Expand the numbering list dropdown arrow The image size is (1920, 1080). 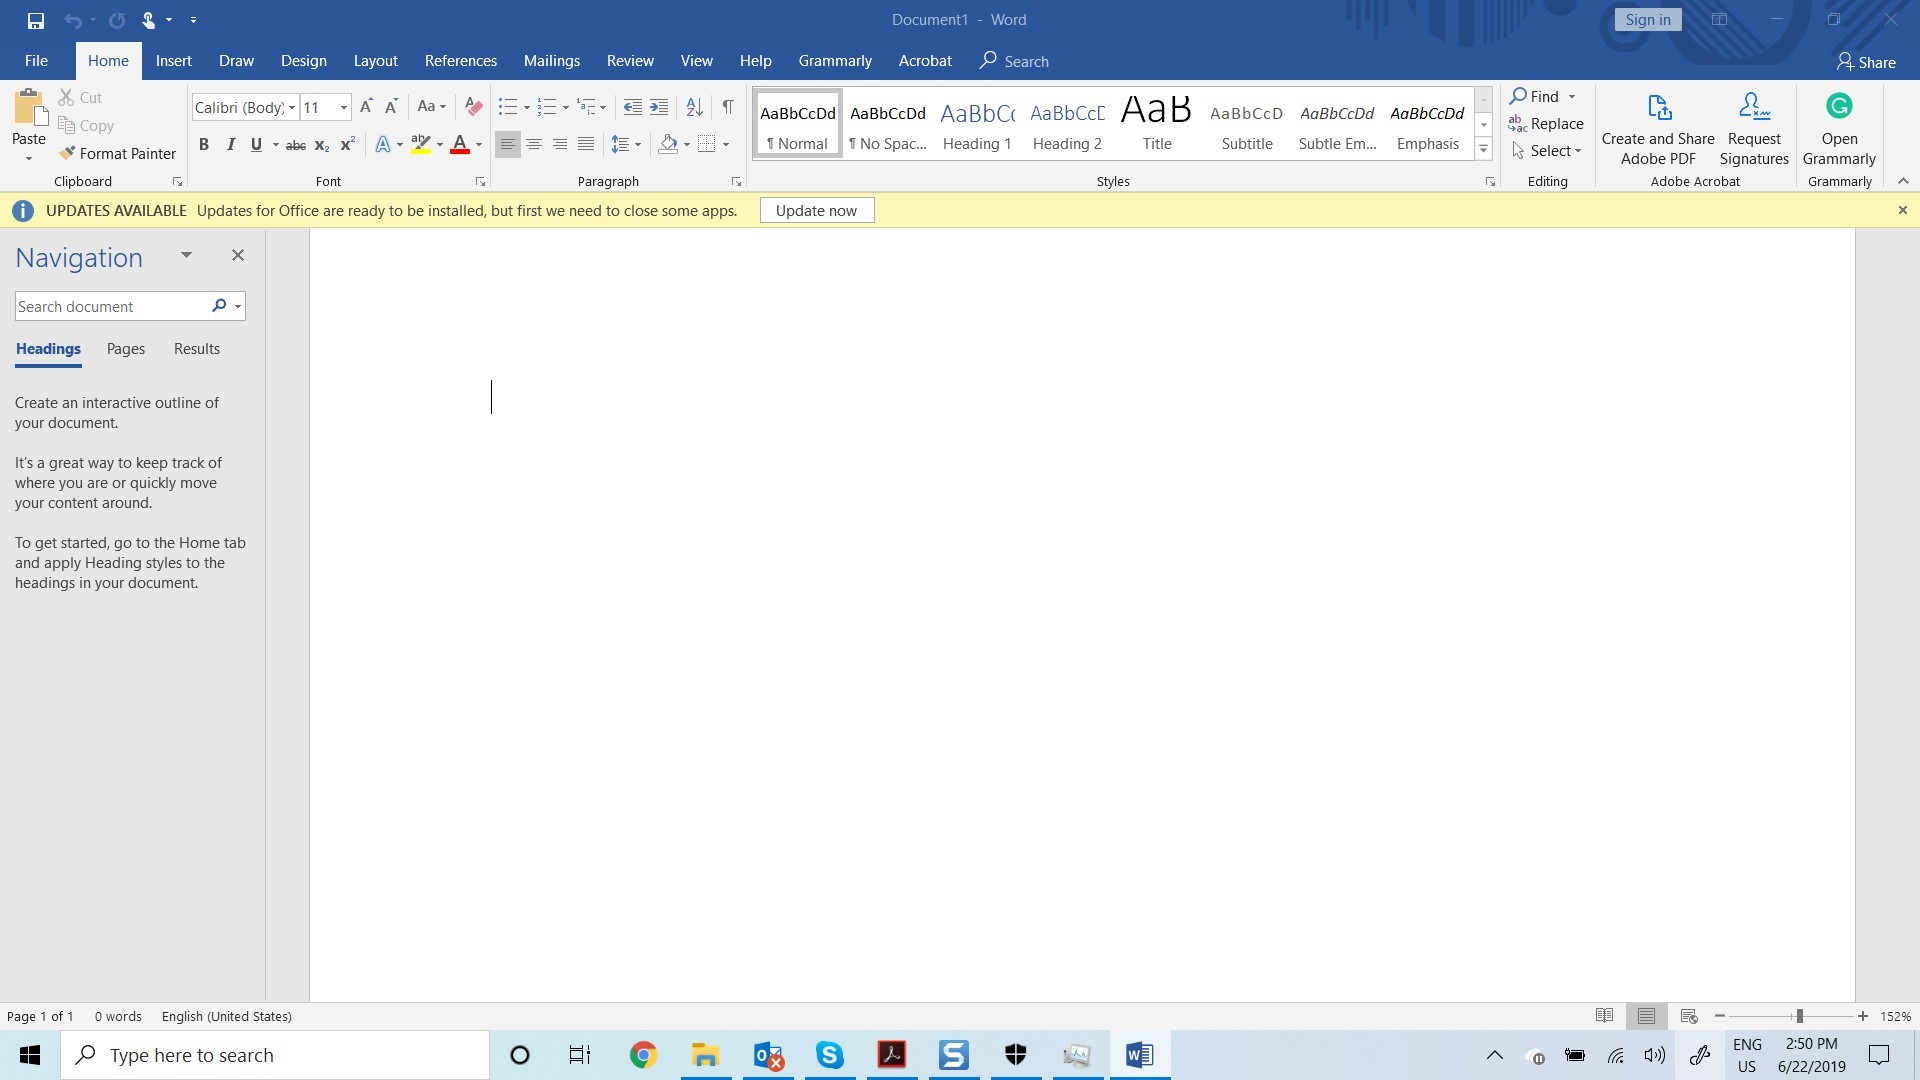(566, 107)
